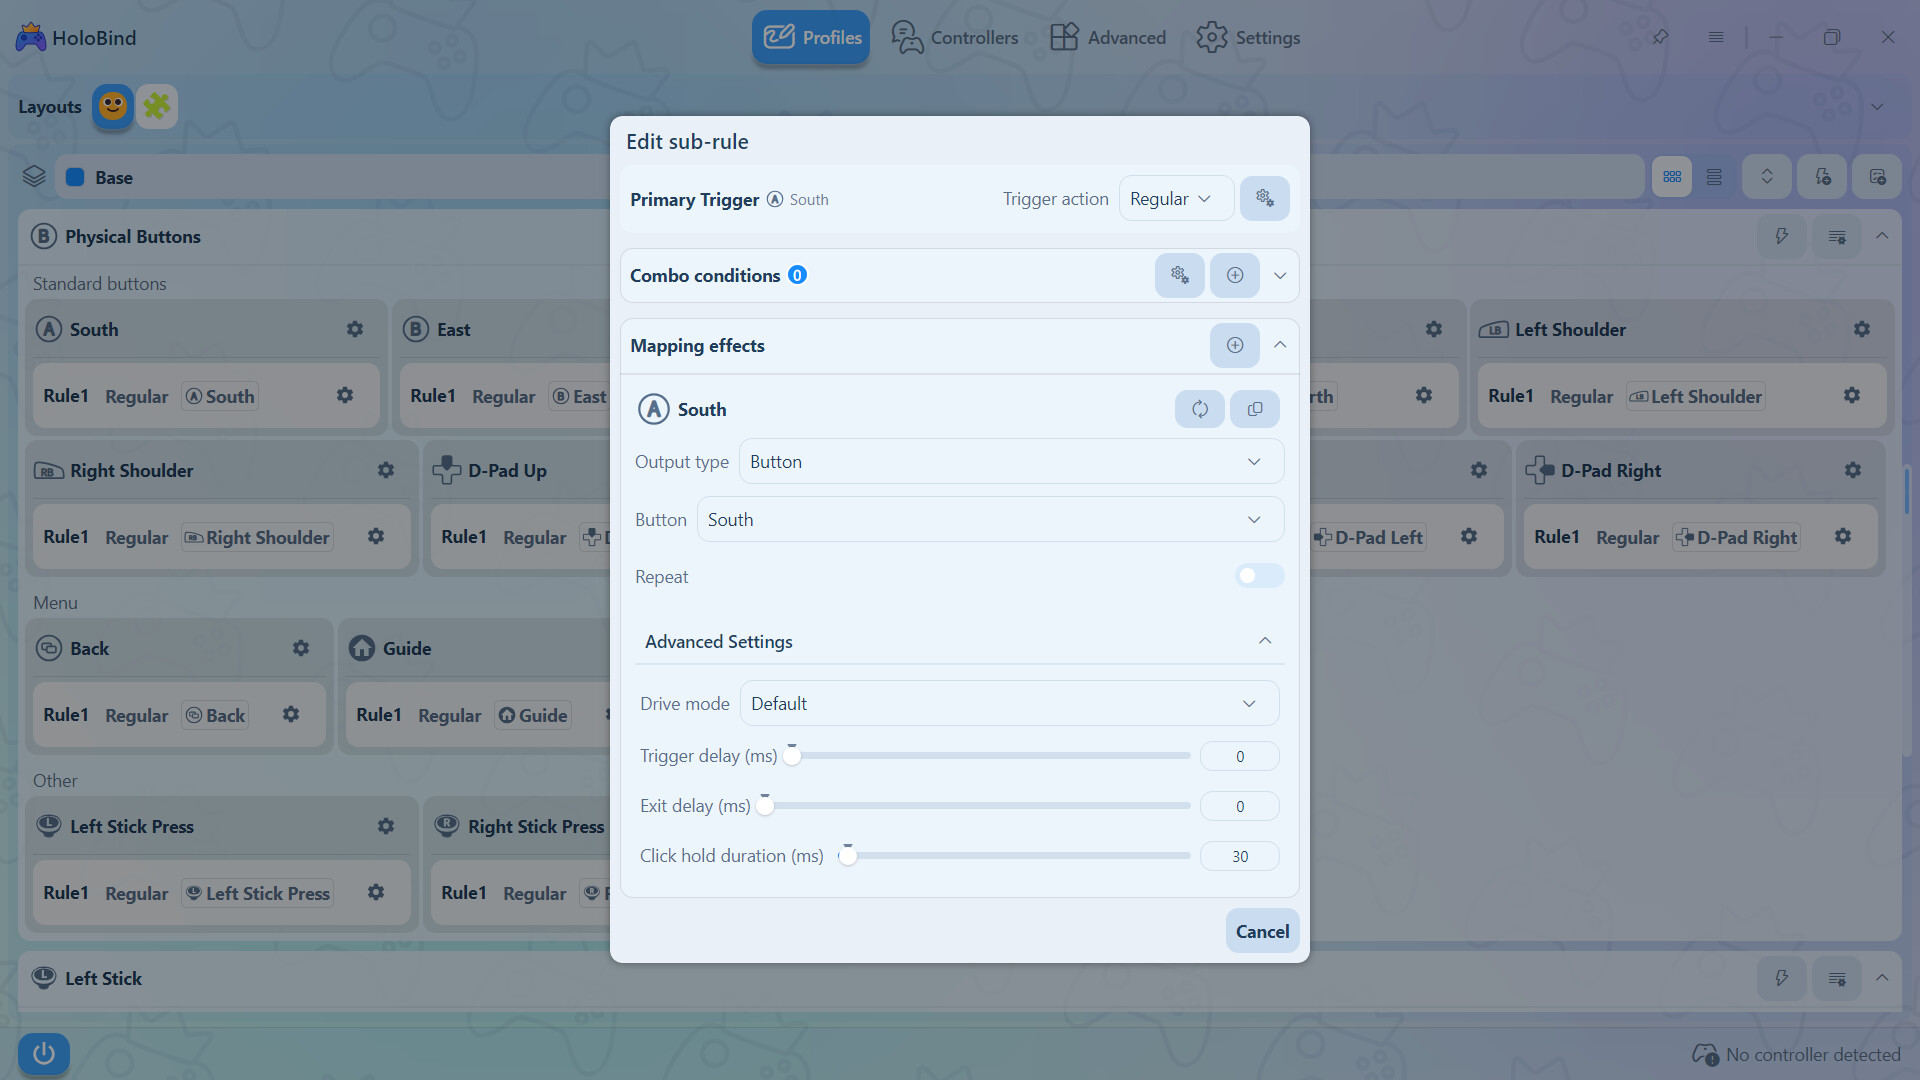Click the Exit delay value field
This screenshot has width=1920, height=1080.
tap(1239, 806)
